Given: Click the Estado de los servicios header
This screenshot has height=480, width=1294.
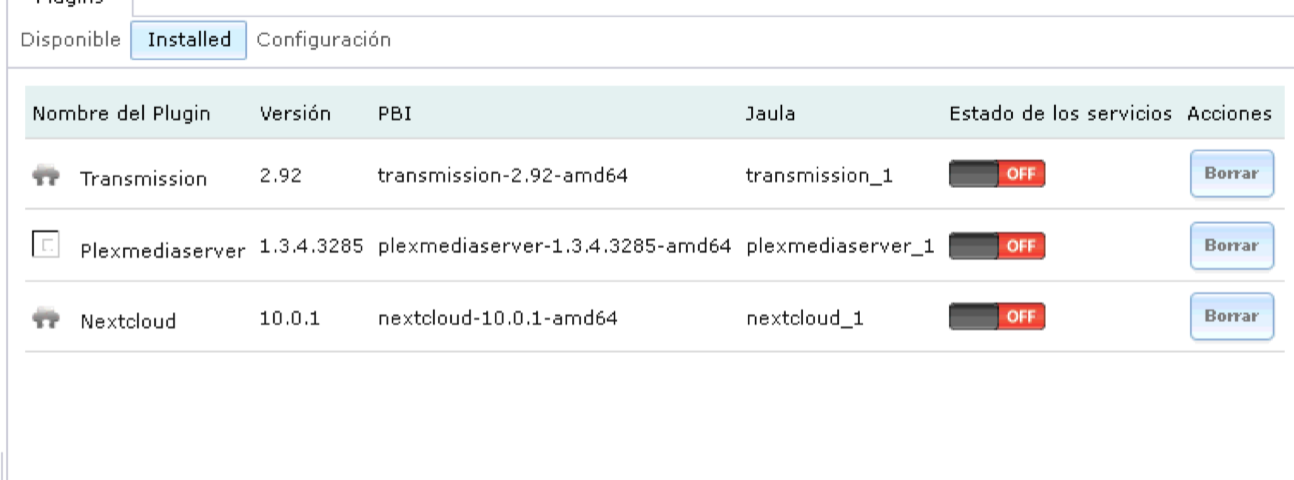Looking at the screenshot, I should pyautogui.click(x=1060, y=113).
